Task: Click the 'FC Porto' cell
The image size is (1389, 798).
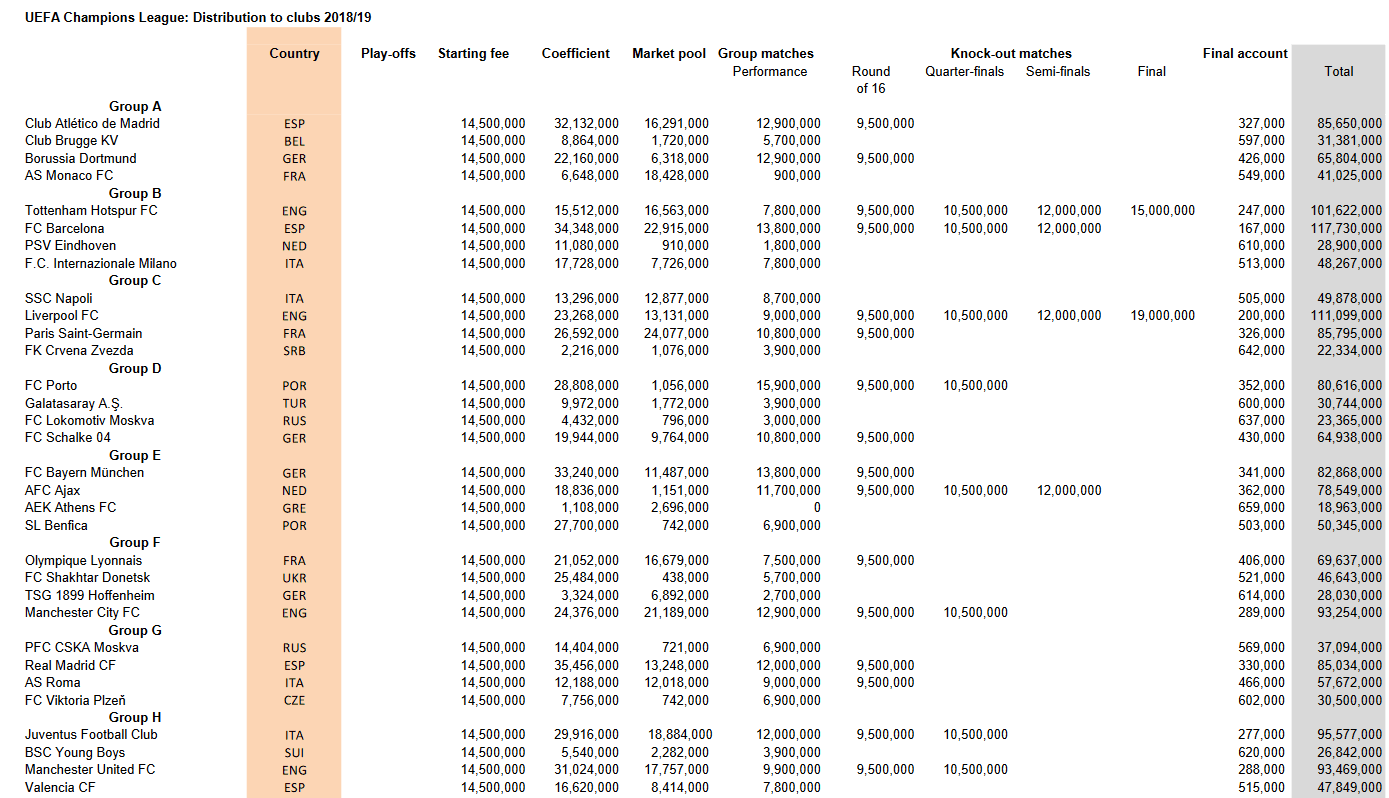Action: pyautogui.click(x=51, y=385)
